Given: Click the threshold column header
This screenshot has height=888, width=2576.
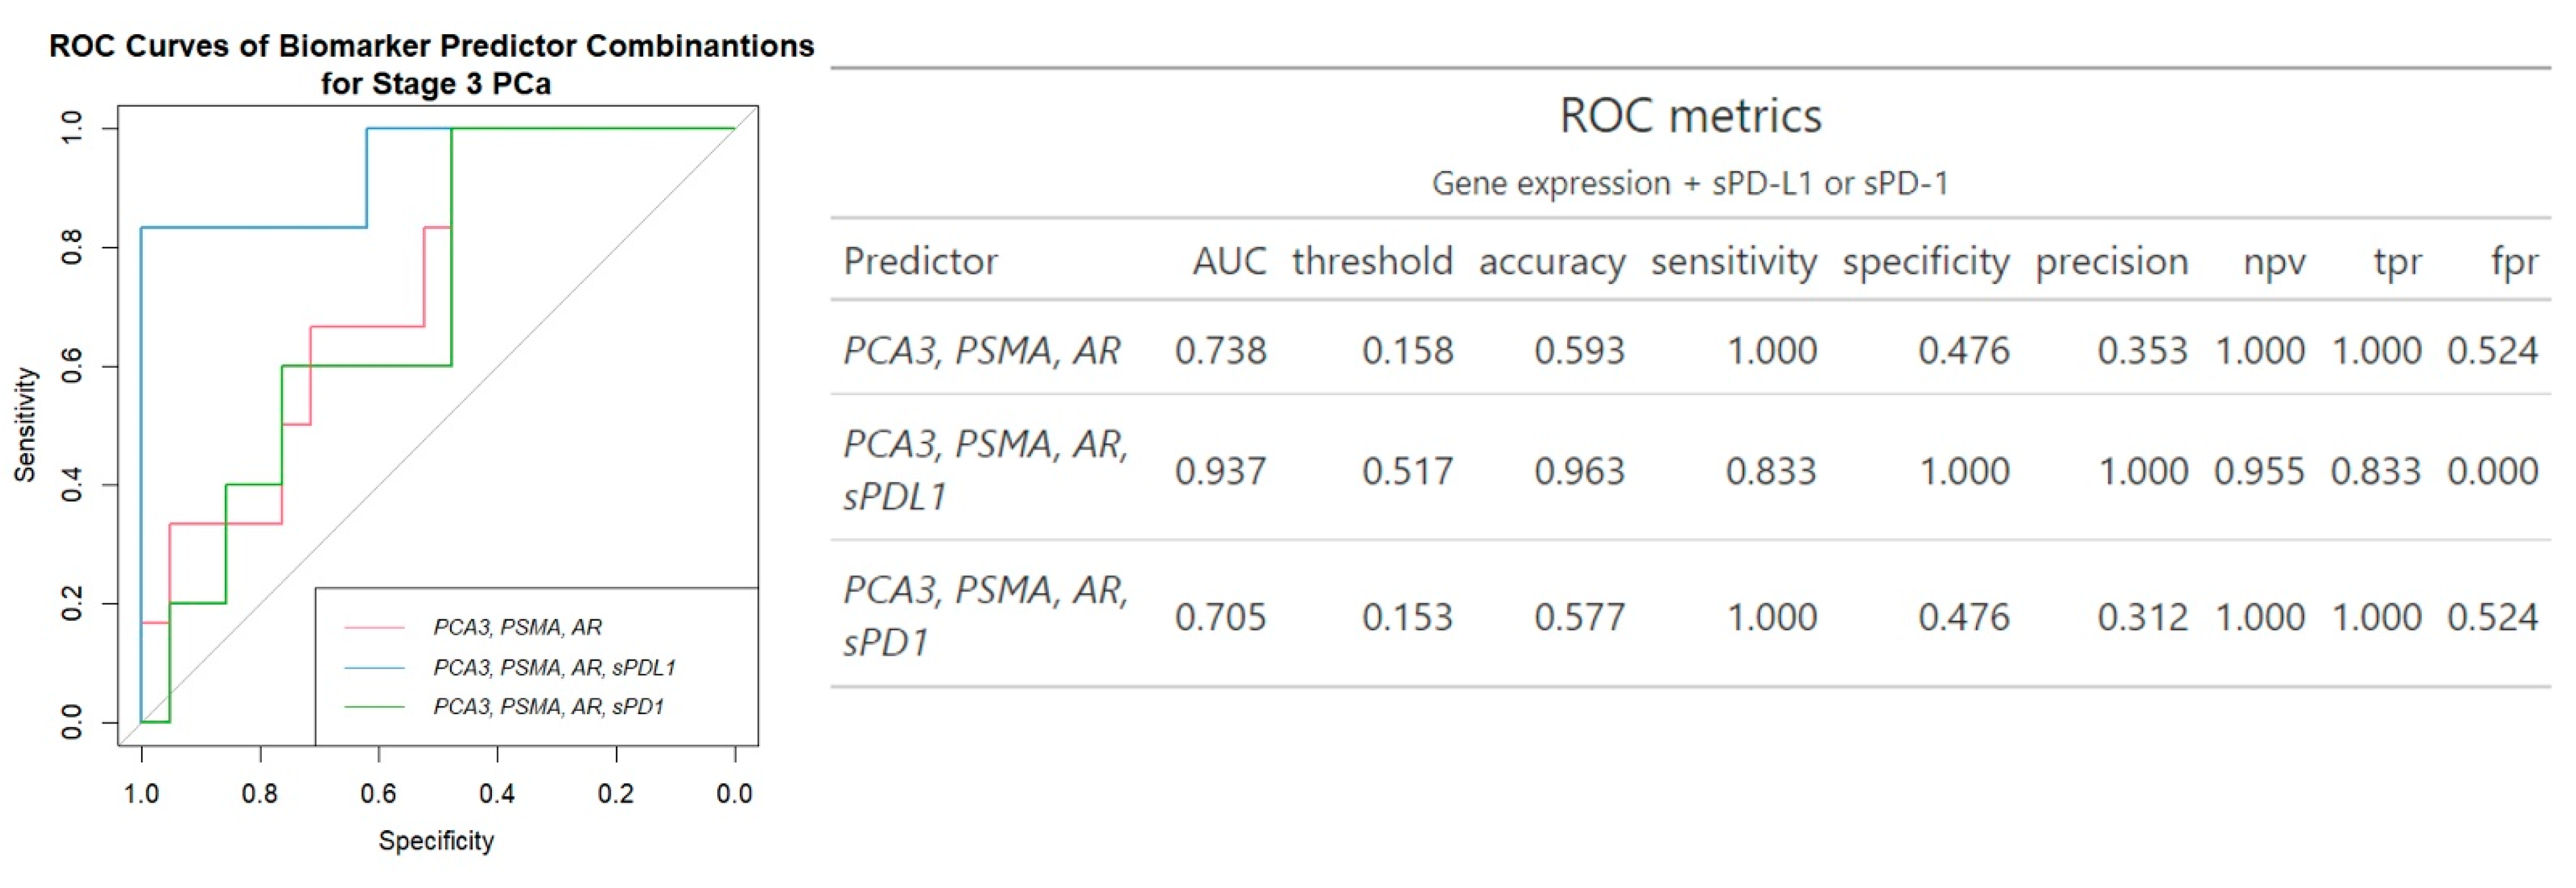Looking at the screenshot, I should click(1372, 262).
